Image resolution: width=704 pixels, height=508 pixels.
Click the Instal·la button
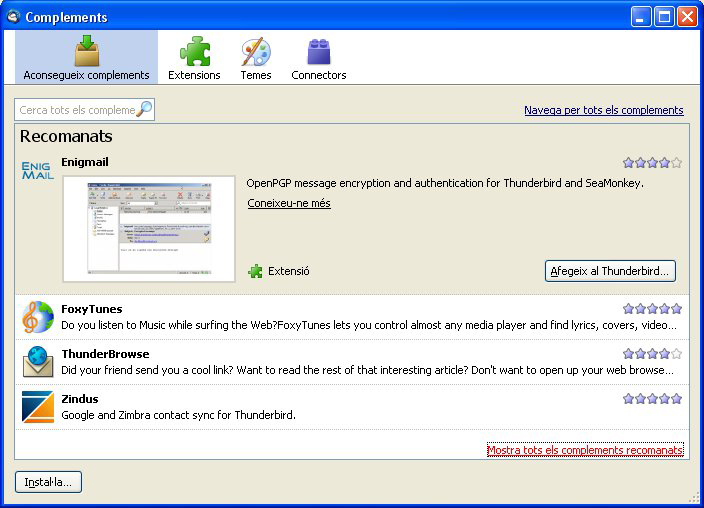pyautogui.click(x=48, y=482)
